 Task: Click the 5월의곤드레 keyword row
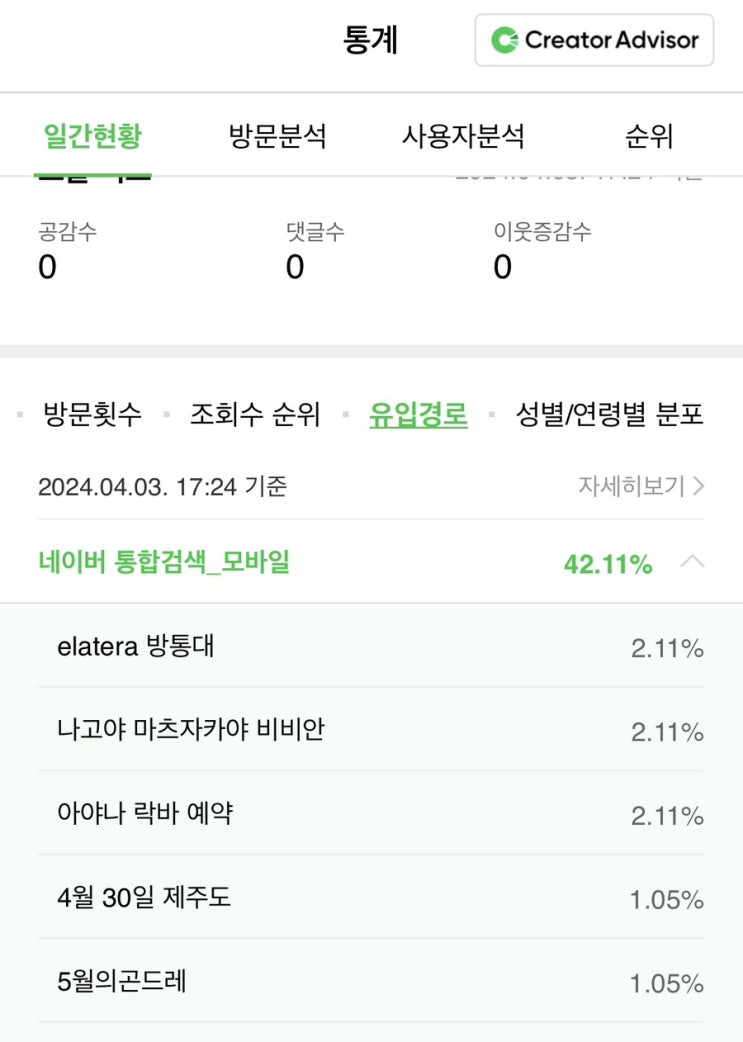coord(122,982)
